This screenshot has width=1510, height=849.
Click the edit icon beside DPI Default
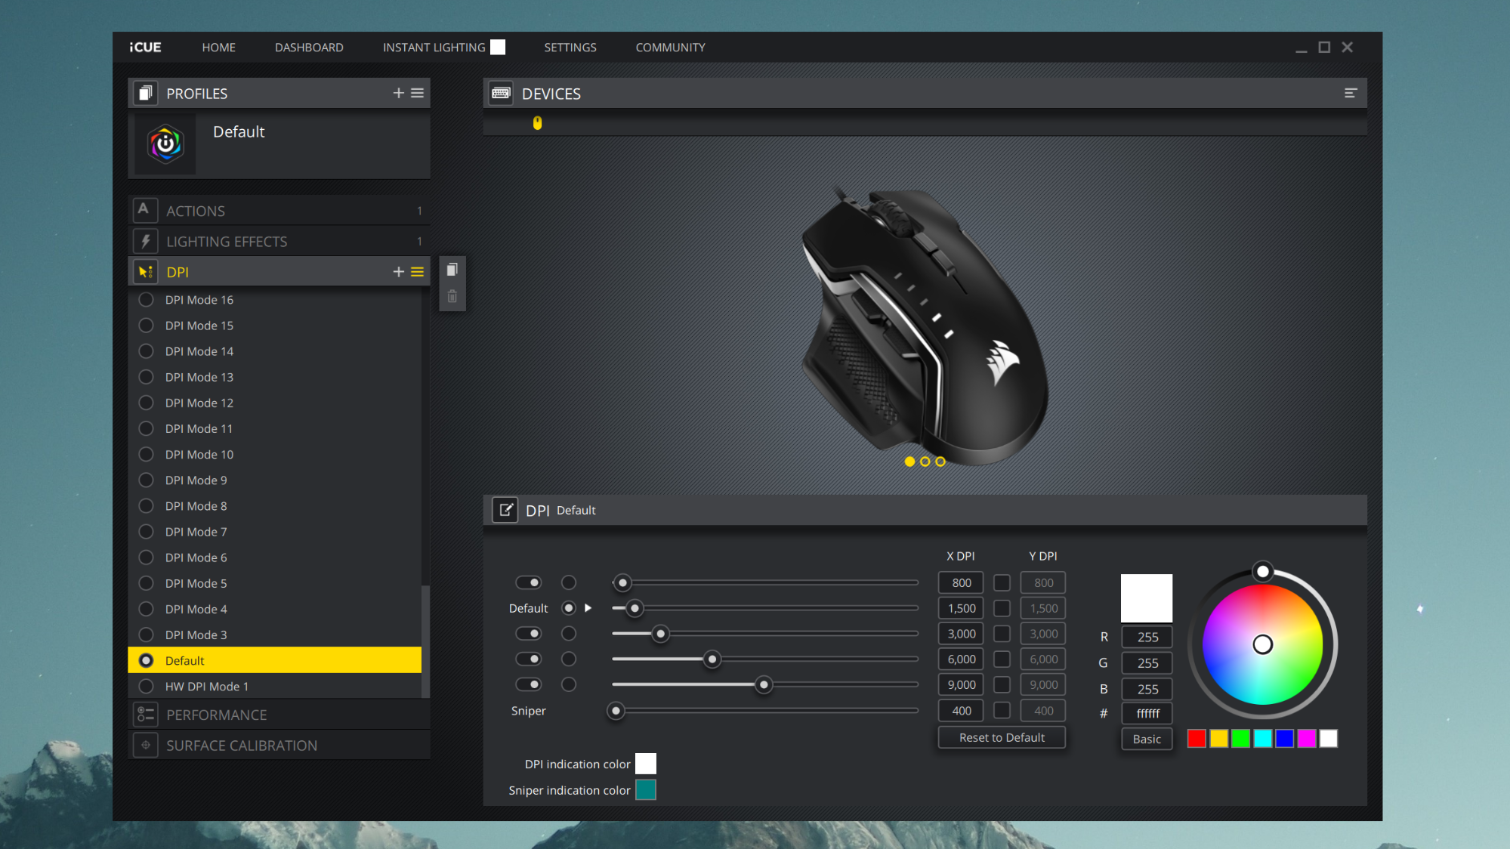click(506, 510)
